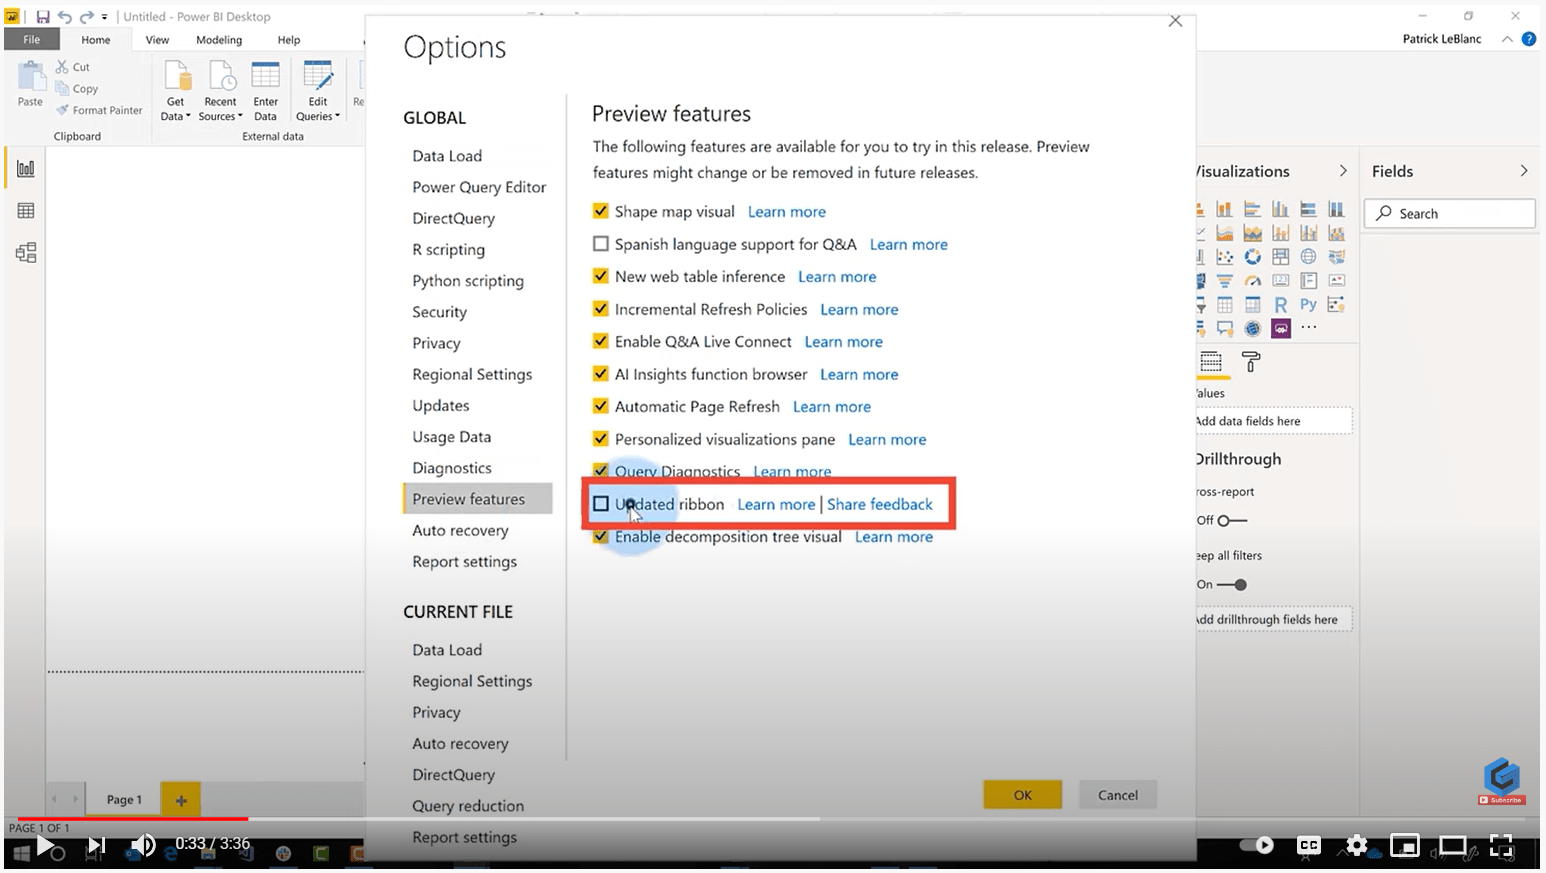1546x873 pixels.
Task: Check the Updated ribbon option
Action: point(600,504)
